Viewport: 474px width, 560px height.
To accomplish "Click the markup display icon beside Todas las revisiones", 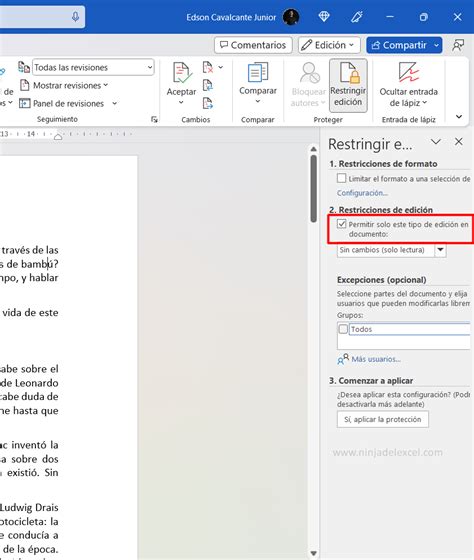I will [24, 67].
